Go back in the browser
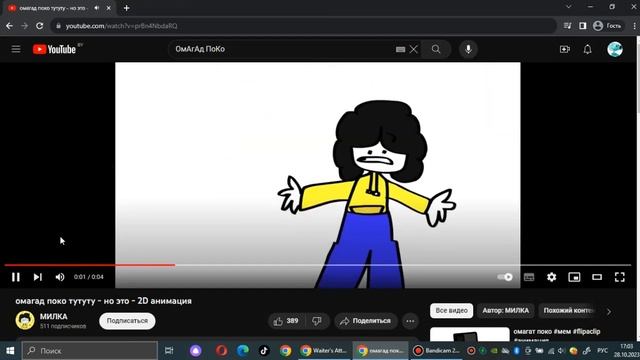Image resolution: width=640 pixels, height=360 pixels. [9, 26]
